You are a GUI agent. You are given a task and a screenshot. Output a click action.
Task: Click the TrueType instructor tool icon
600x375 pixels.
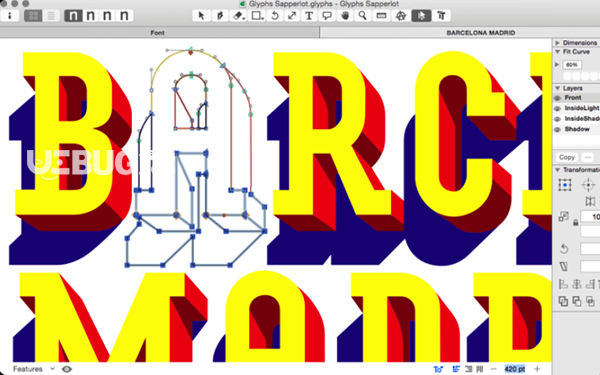coord(401,16)
